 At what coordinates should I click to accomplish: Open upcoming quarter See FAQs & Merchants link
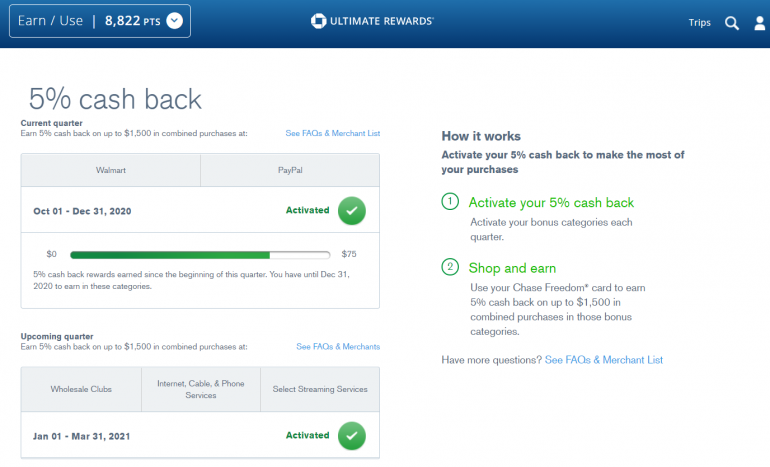tap(338, 347)
